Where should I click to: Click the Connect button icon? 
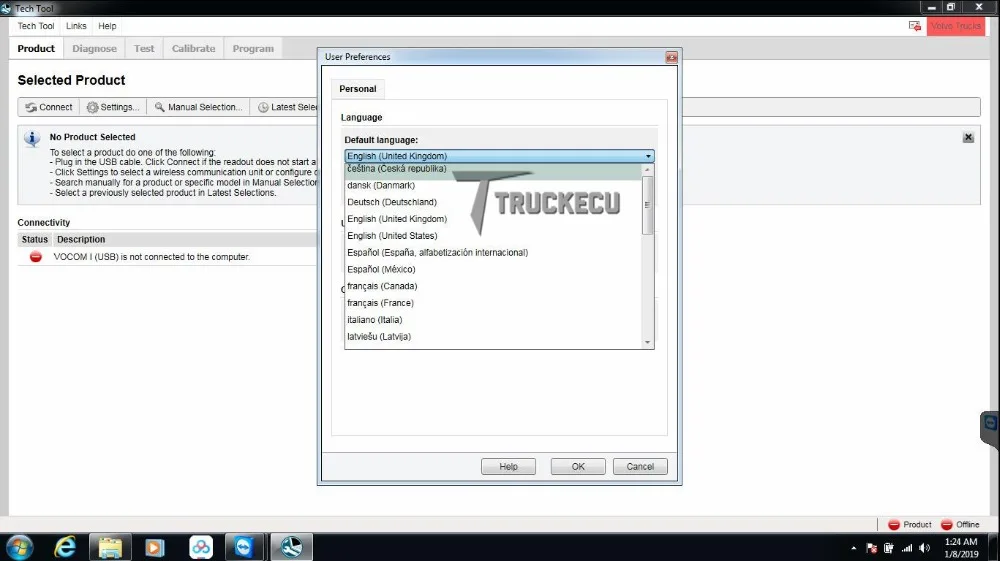pyautogui.click(x=31, y=107)
